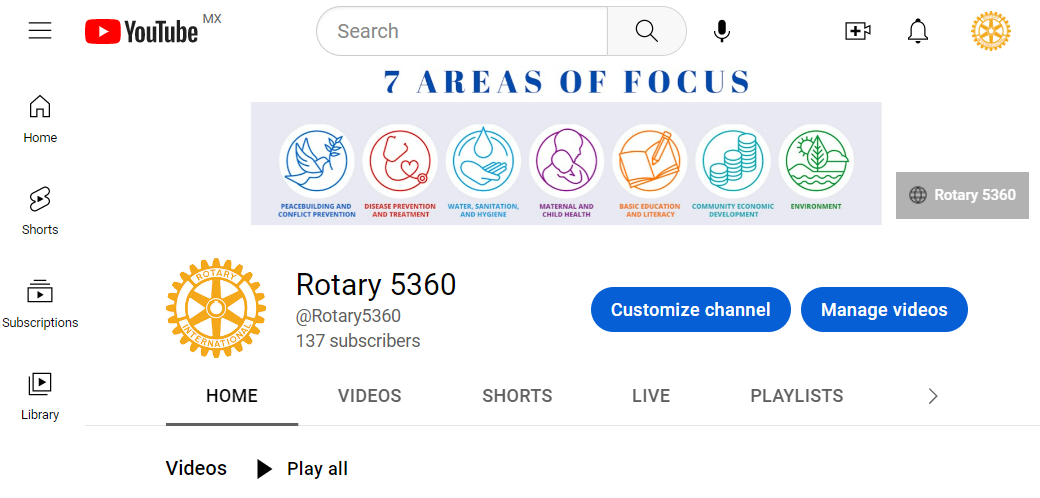Viewport: 1040px width, 498px height.
Task: Open the hamburger guide menu
Action: click(40, 31)
